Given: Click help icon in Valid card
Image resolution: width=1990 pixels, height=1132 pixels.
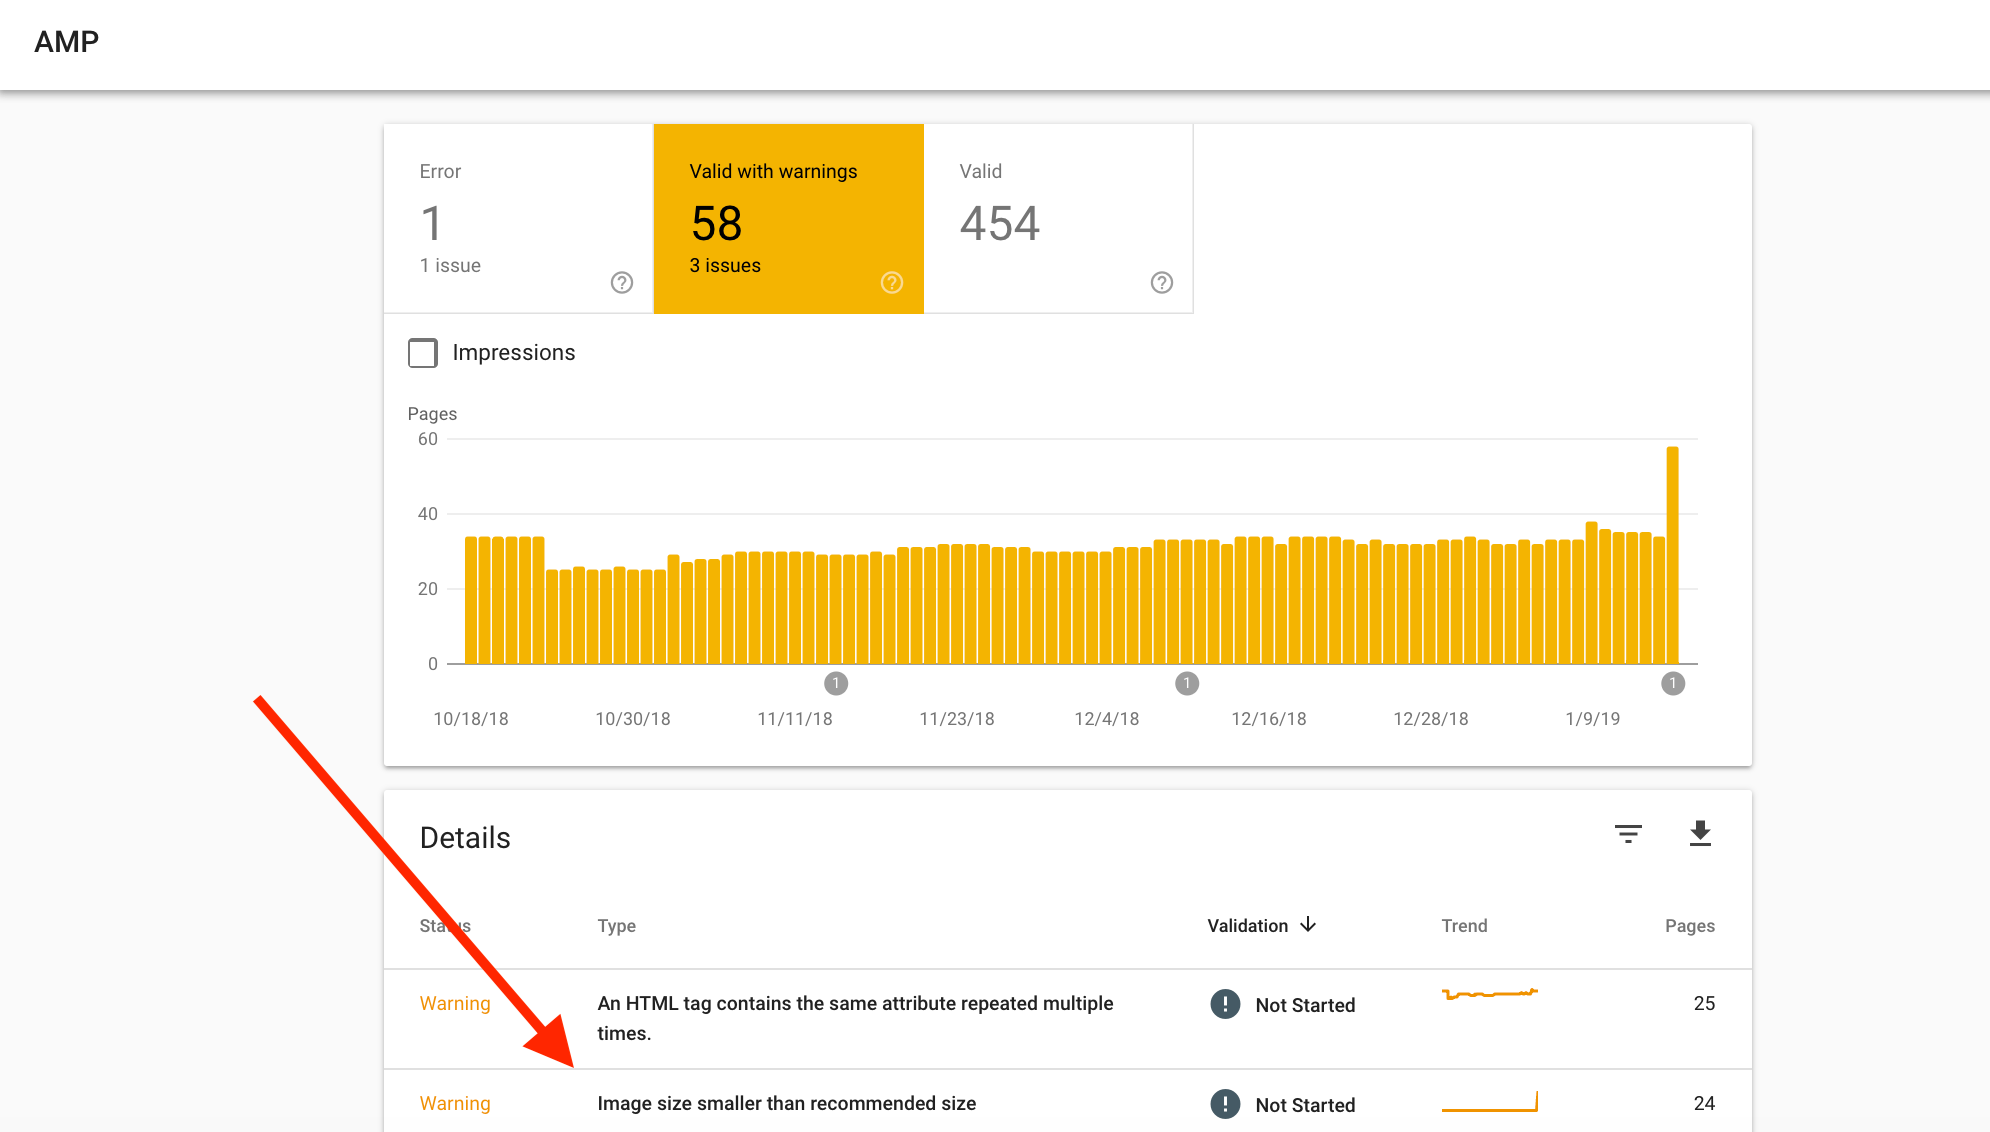Looking at the screenshot, I should click(x=1162, y=283).
